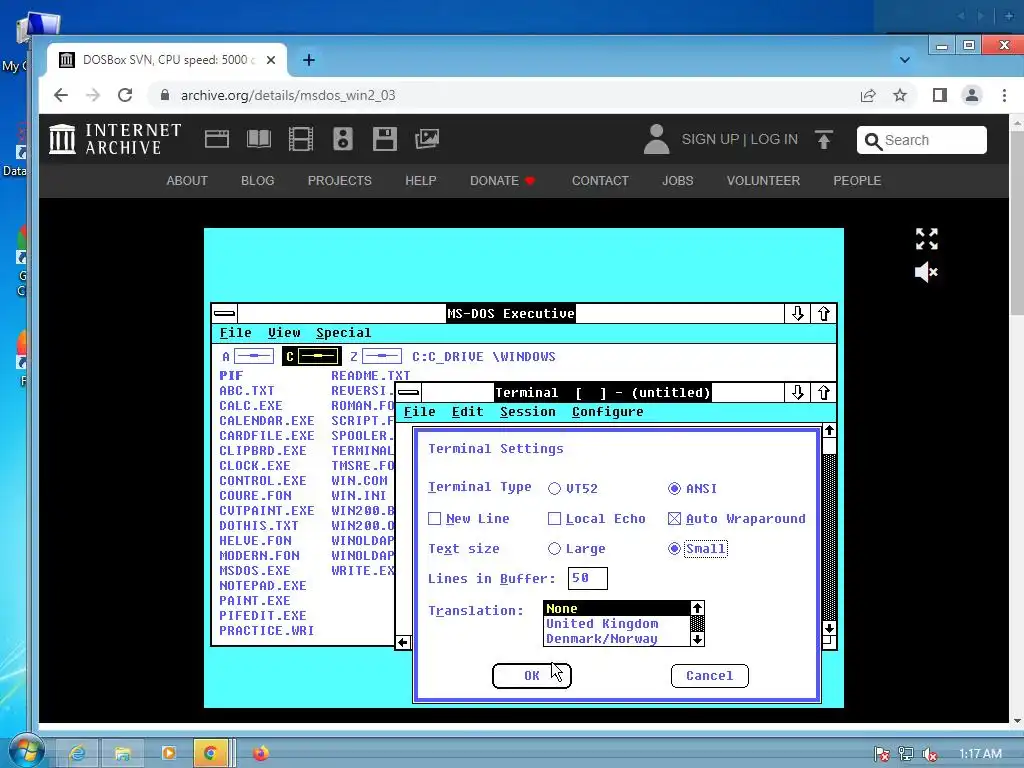Open the Texts book icon
The image size is (1024, 768).
click(x=259, y=139)
